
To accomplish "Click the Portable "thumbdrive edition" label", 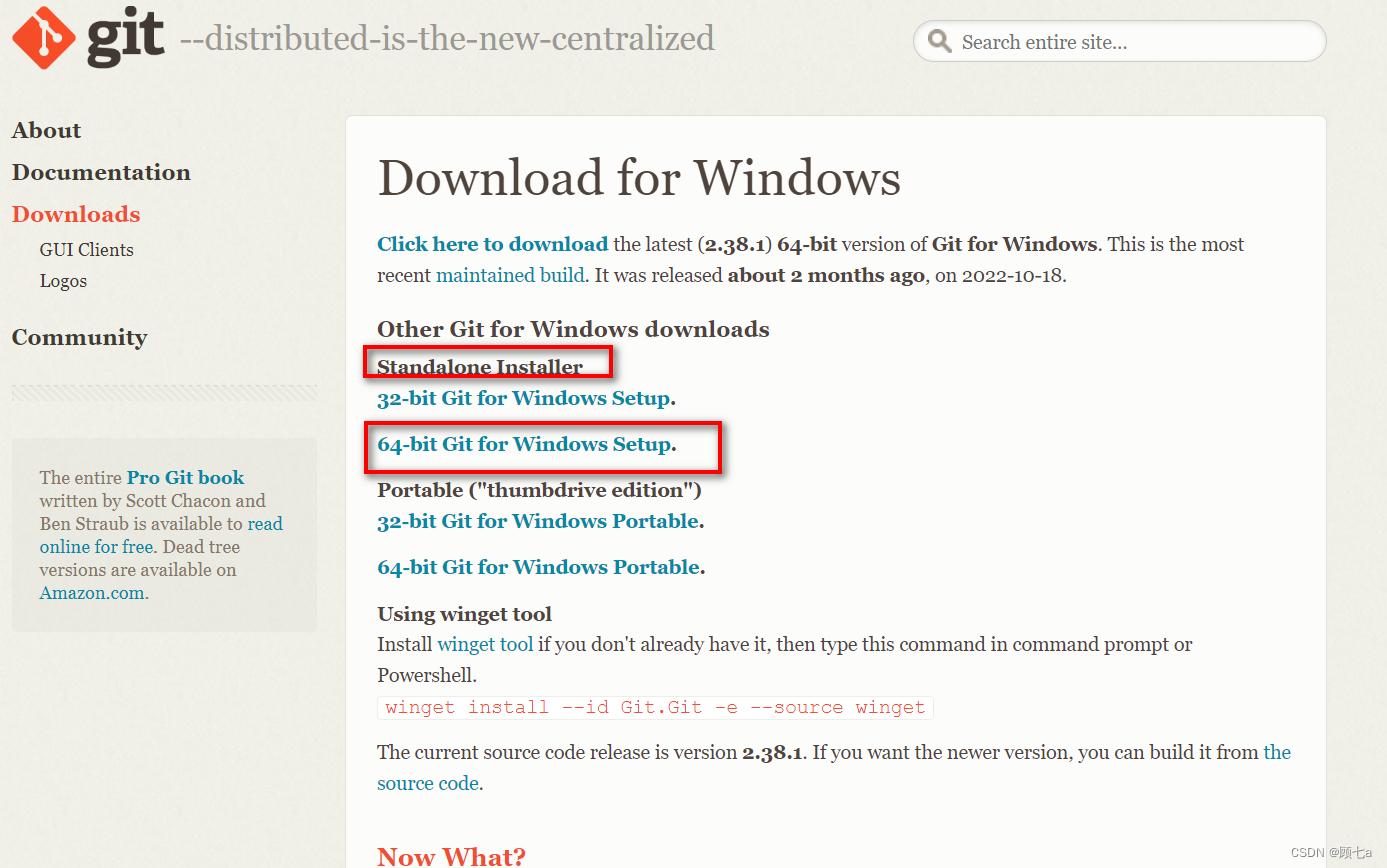I will click(x=539, y=490).
